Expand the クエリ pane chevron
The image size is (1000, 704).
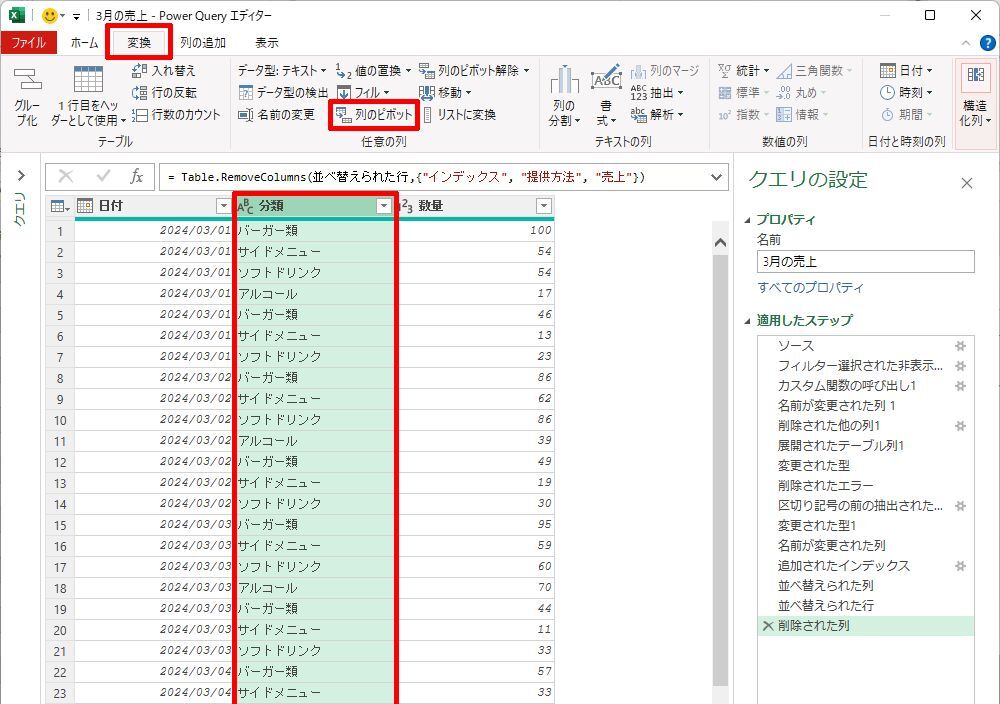(x=20, y=177)
